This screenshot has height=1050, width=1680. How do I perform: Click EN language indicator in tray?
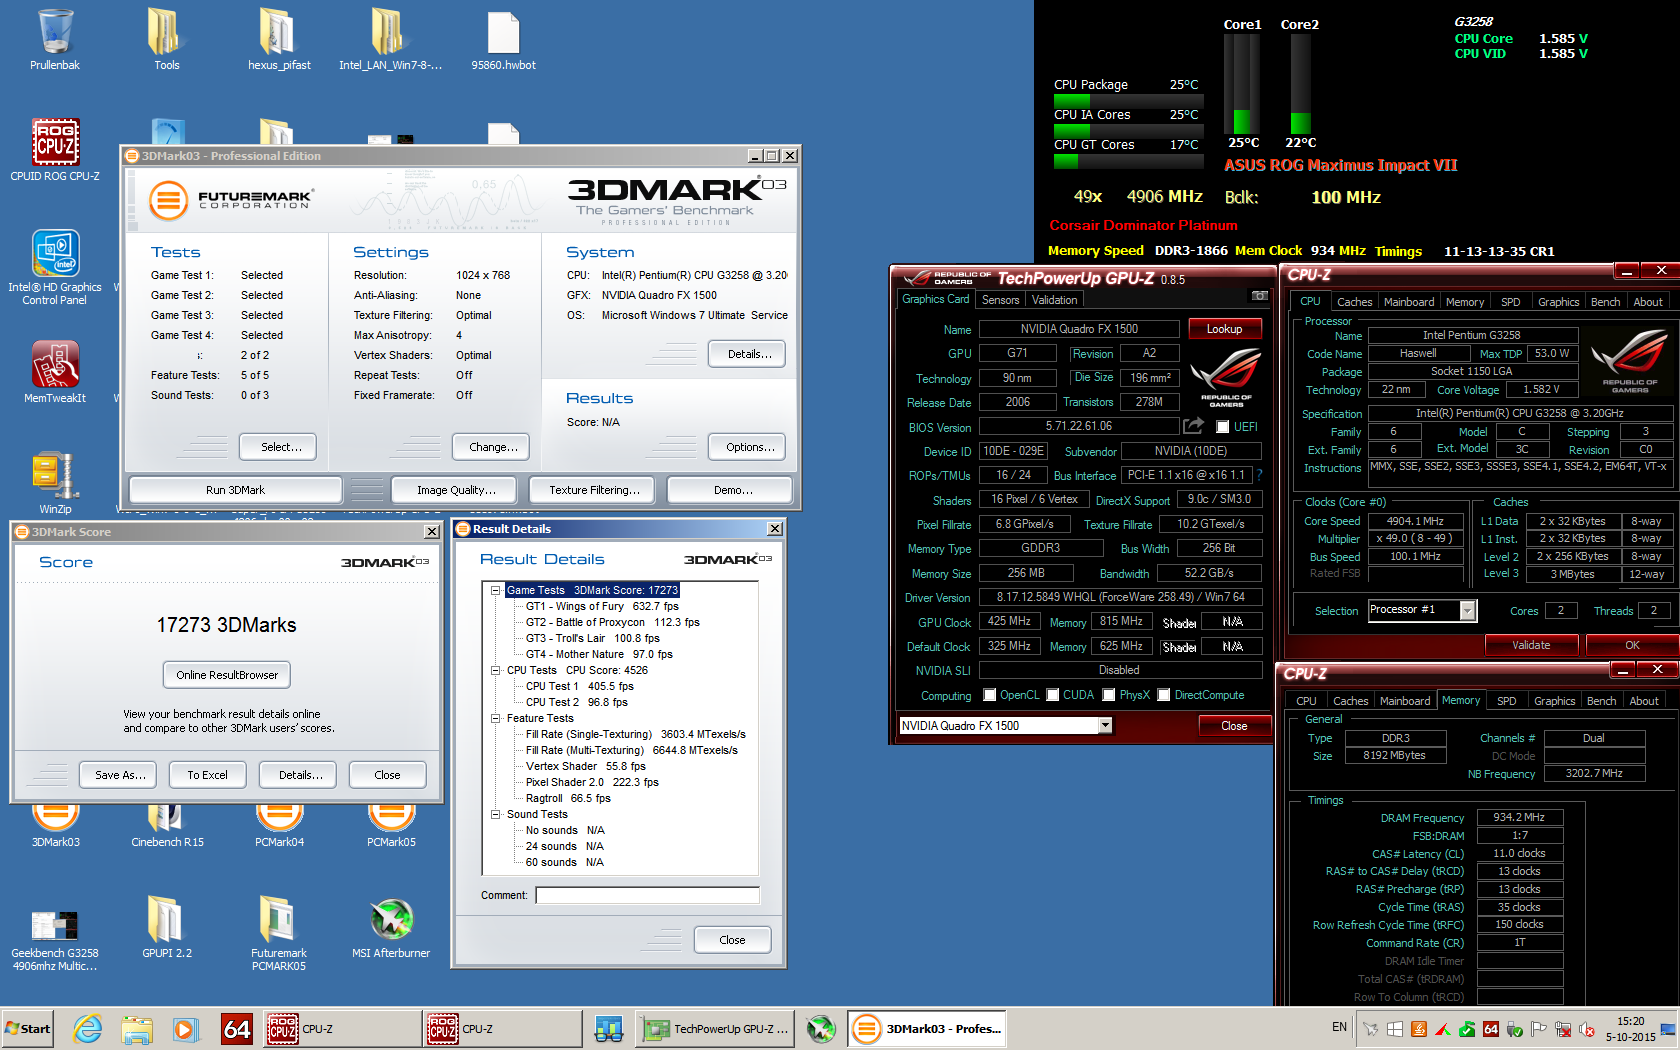click(x=1339, y=1027)
